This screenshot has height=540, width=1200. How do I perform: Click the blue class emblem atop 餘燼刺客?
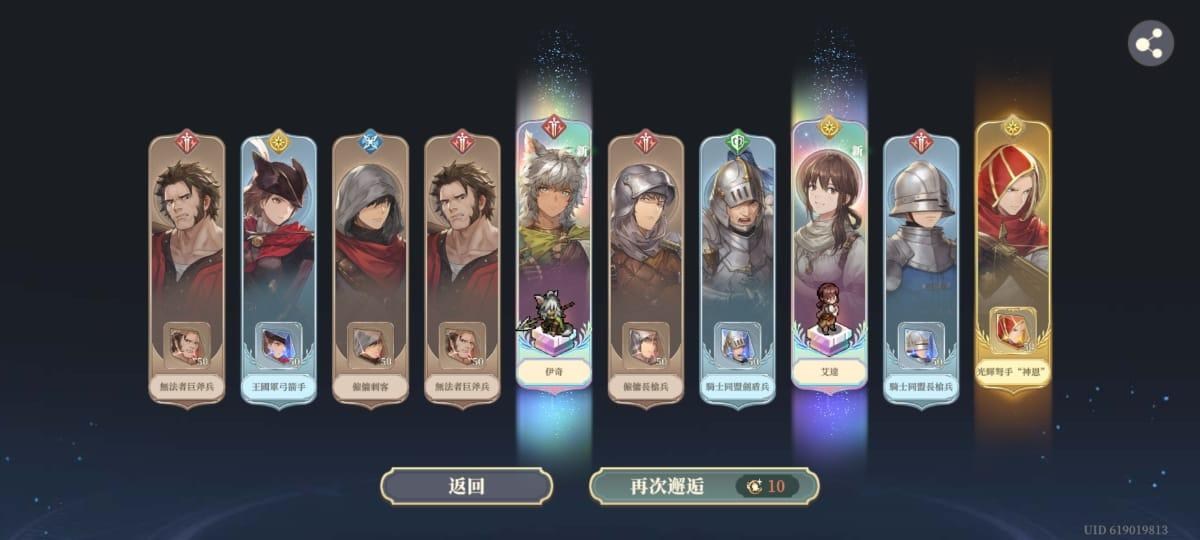click(x=370, y=140)
